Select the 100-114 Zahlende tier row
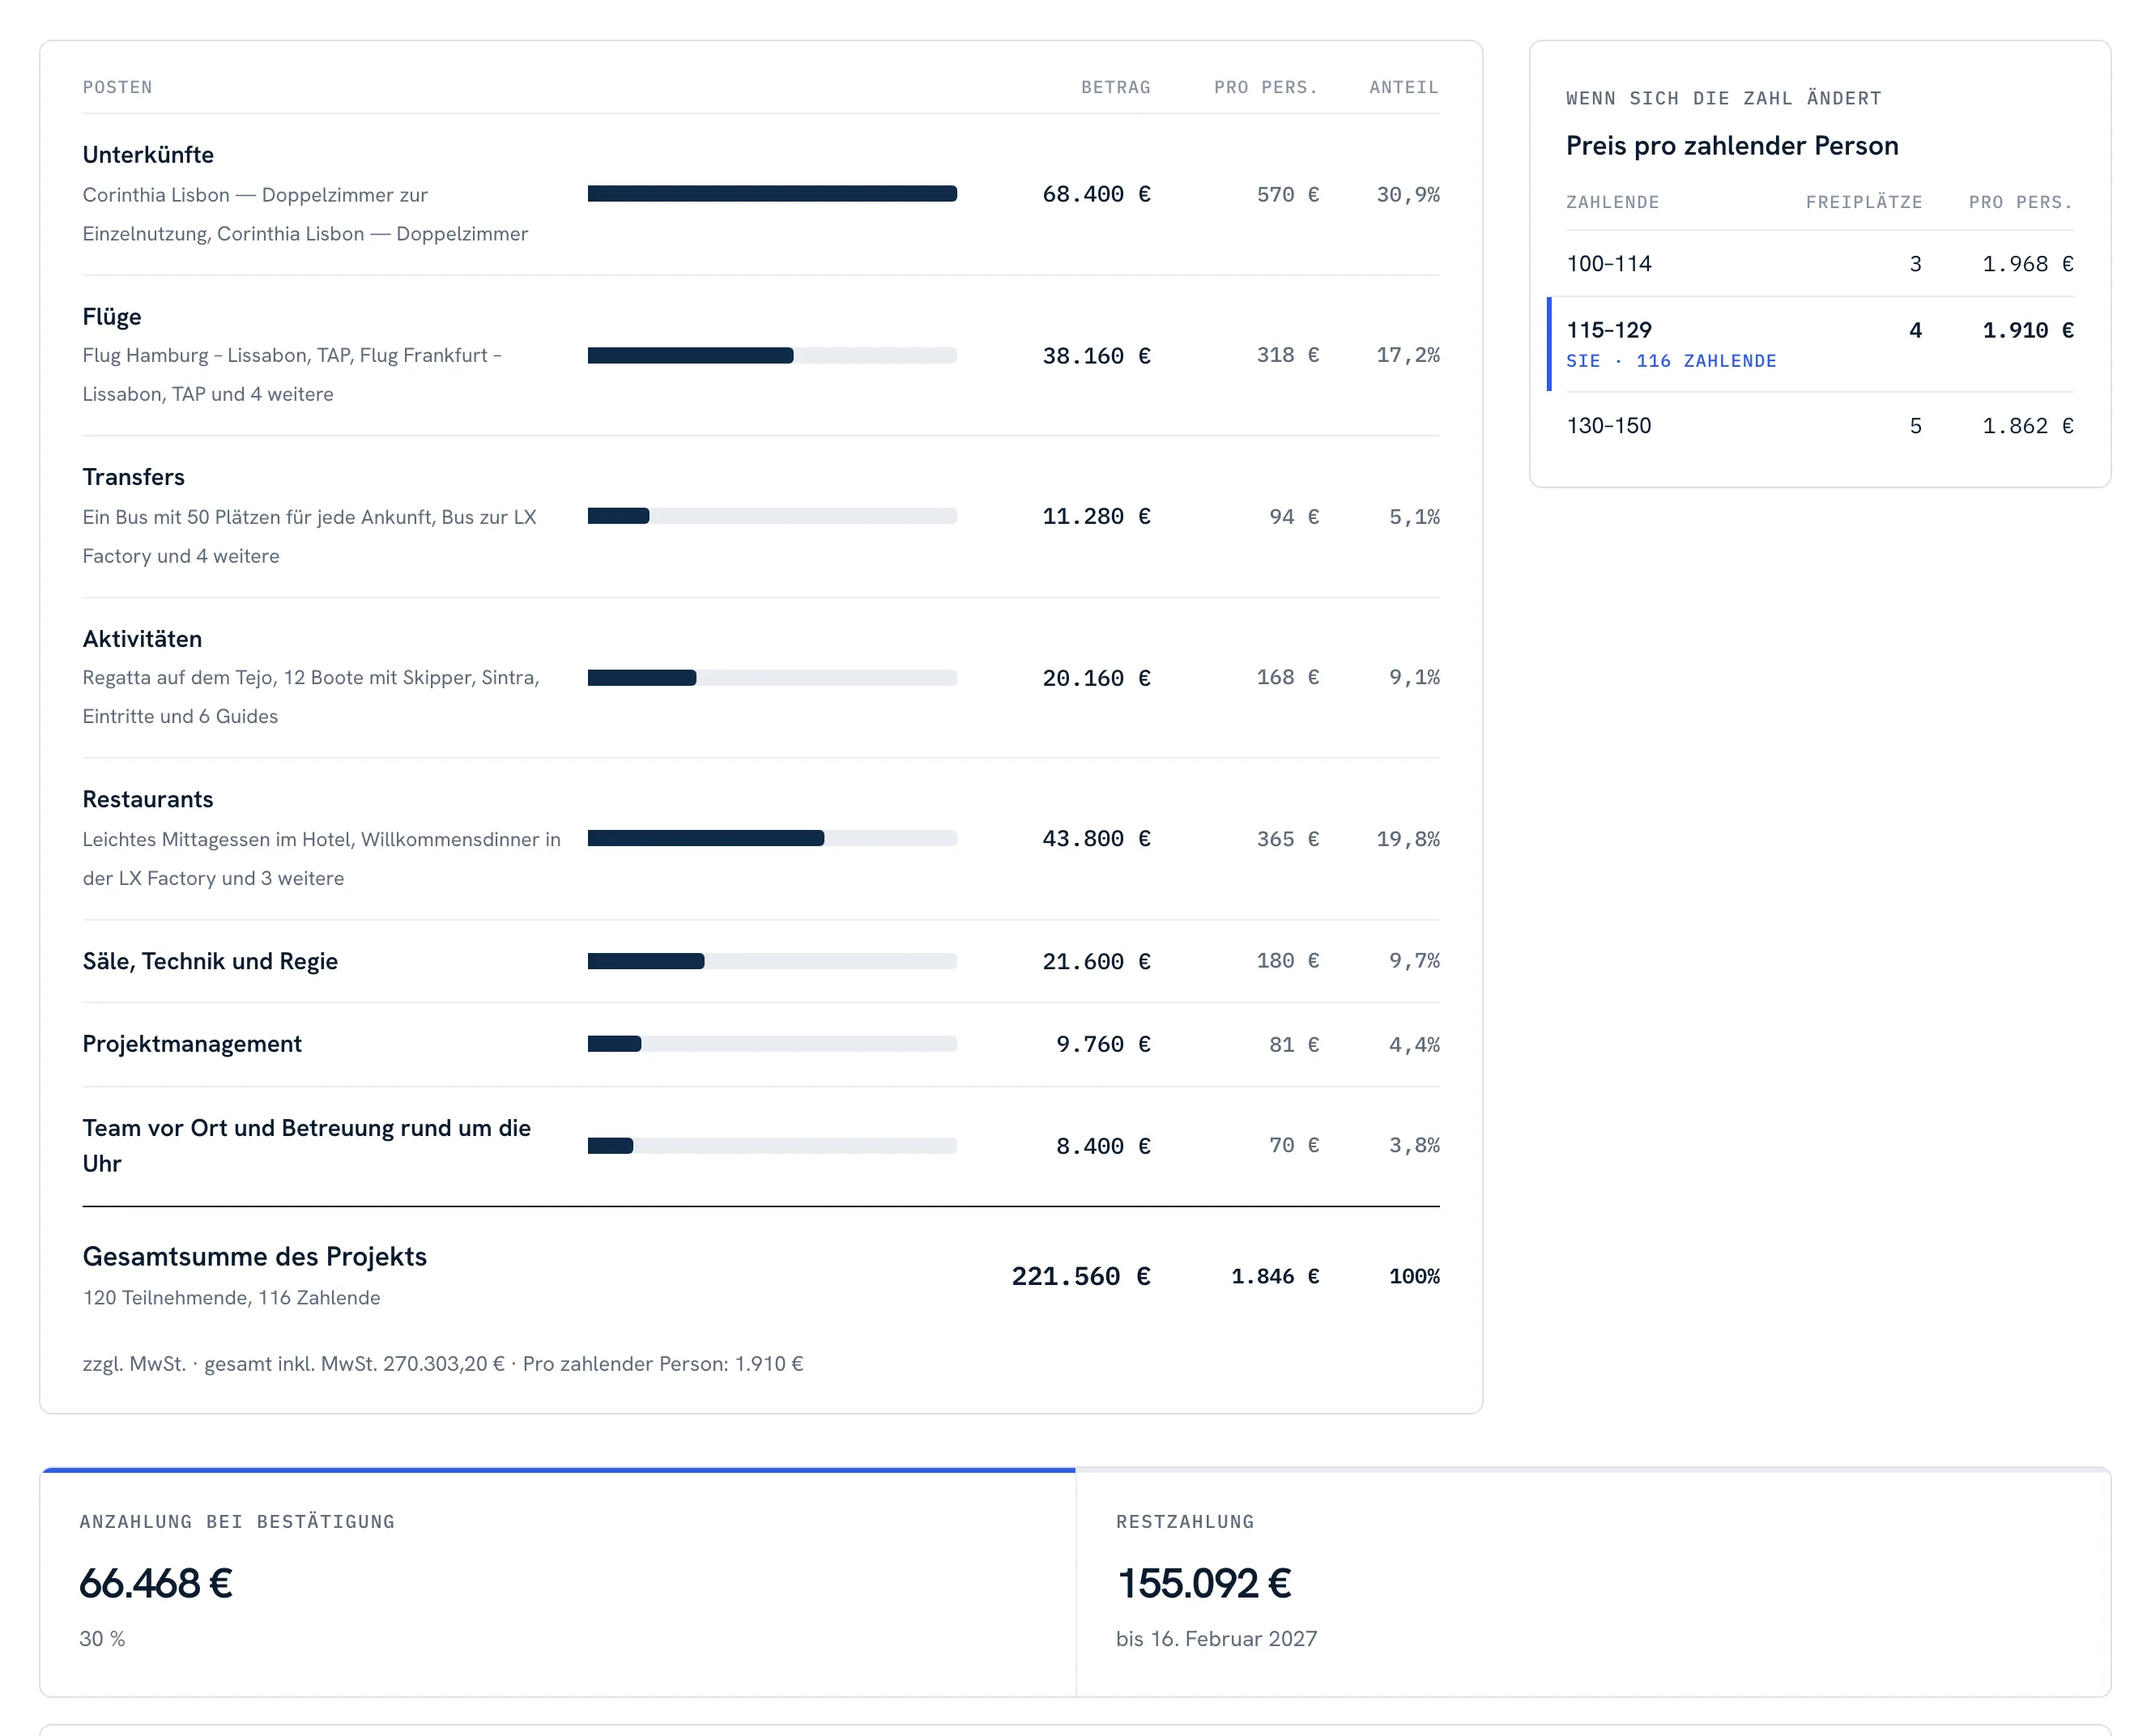Image resolution: width=2151 pixels, height=1736 pixels. 1819,264
